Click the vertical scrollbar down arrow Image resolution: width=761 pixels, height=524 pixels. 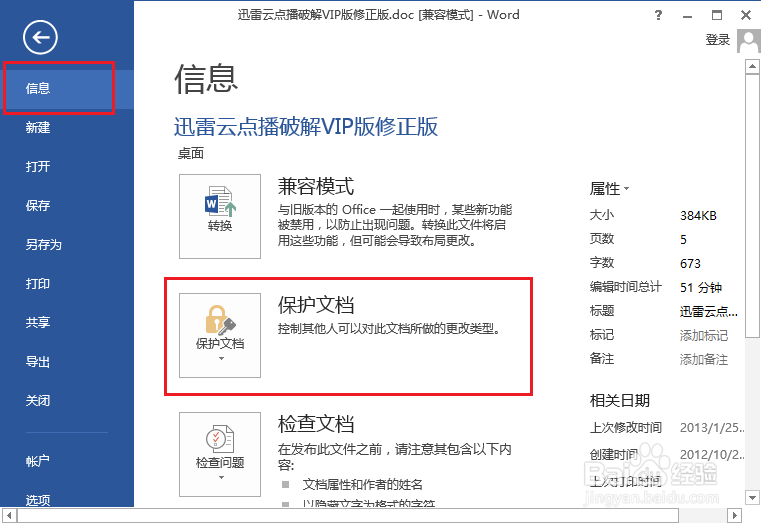point(752,498)
